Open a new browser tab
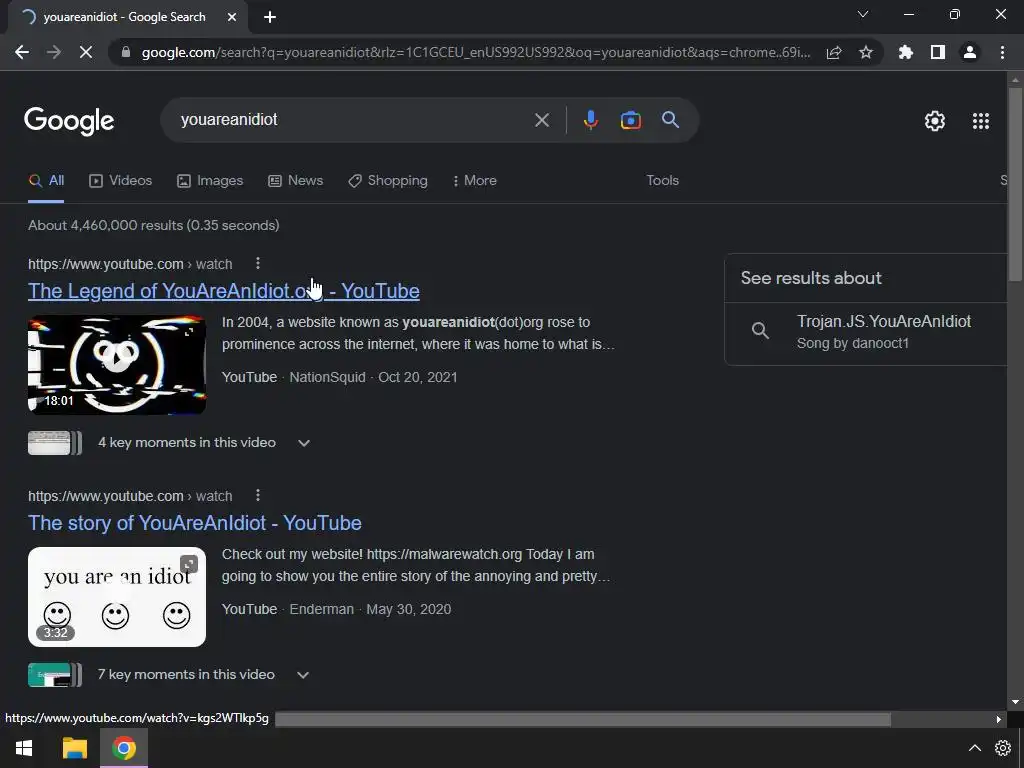1024x768 pixels. click(x=270, y=17)
